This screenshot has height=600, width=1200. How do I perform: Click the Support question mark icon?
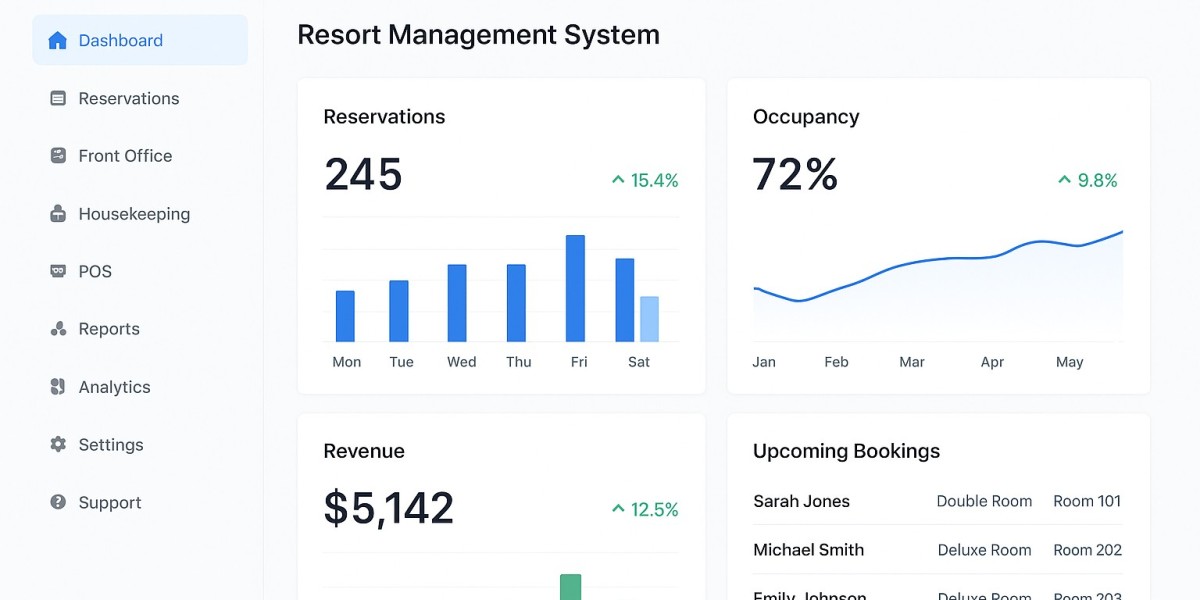pos(58,502)
